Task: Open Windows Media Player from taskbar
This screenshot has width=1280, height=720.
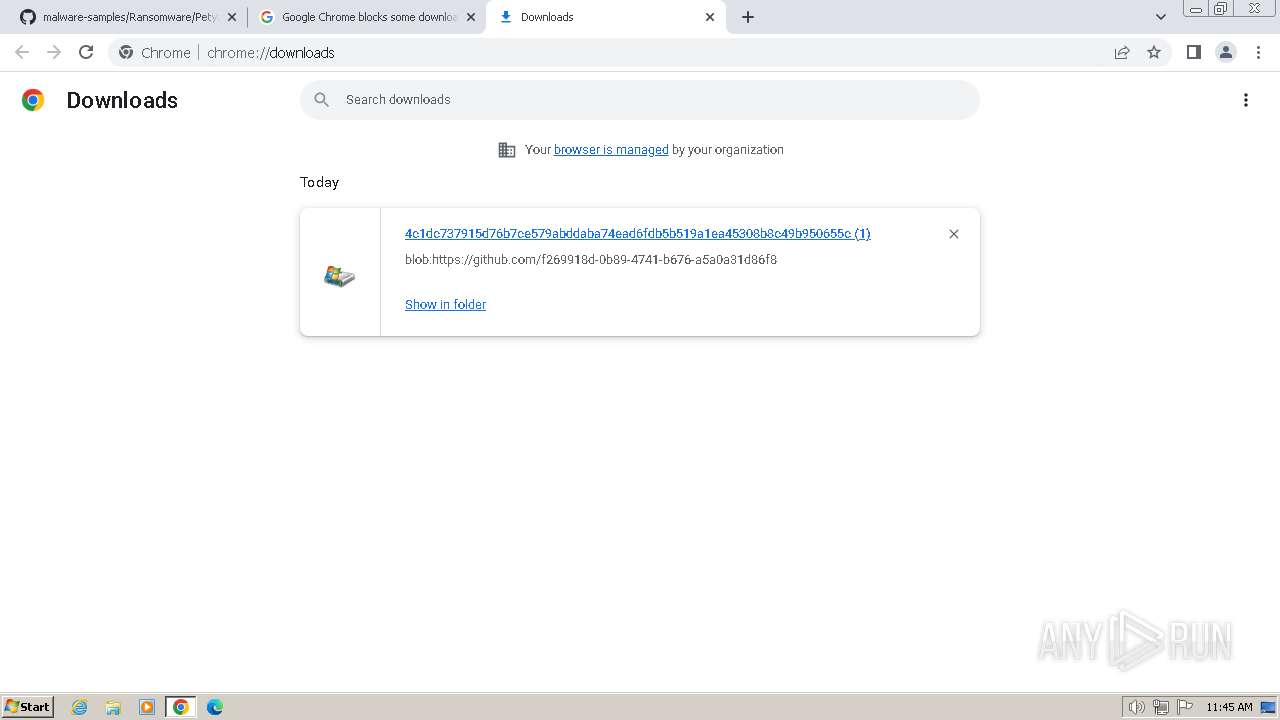Action: [147, 707]
